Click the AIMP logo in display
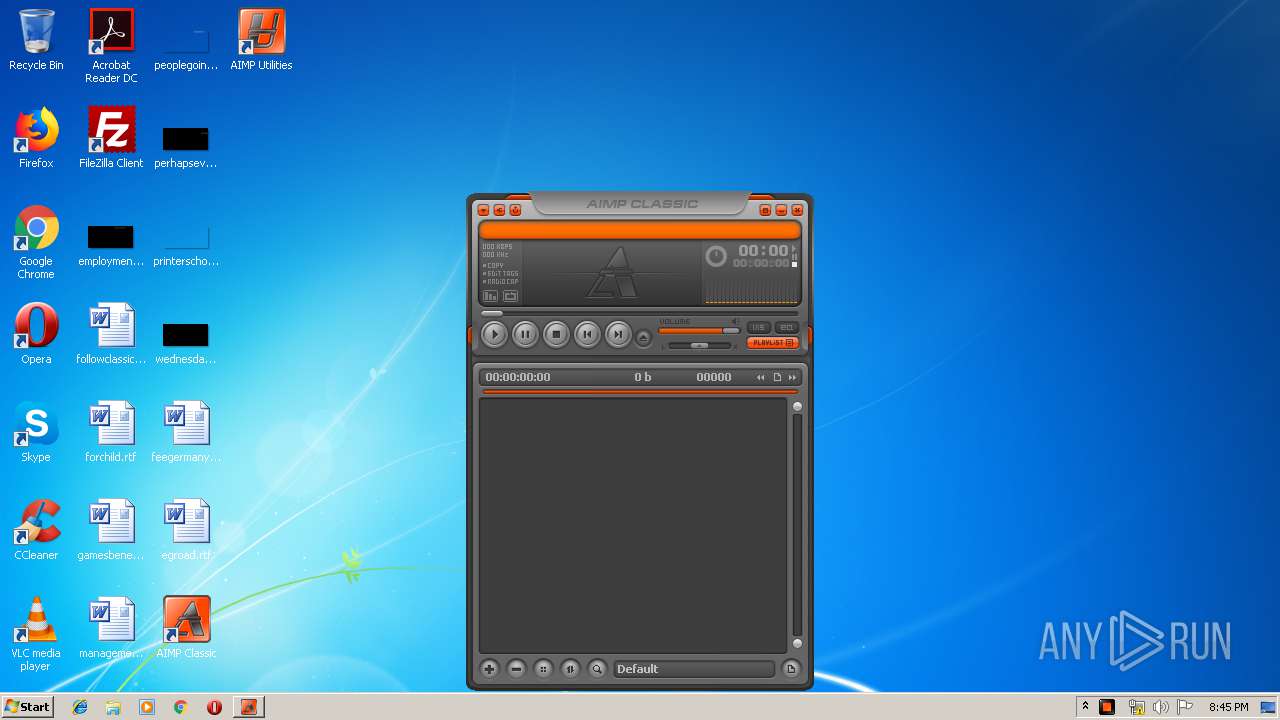 (x=613, y=272)
